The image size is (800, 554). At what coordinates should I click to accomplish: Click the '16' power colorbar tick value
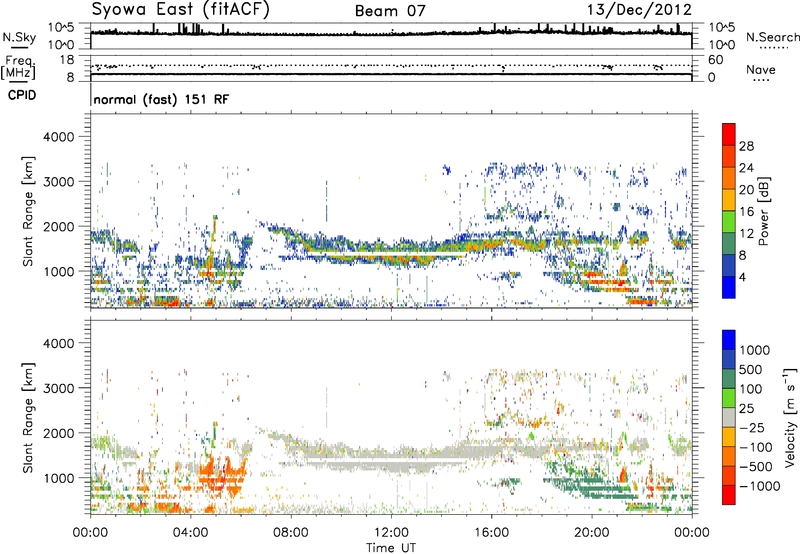click(746, 211)
